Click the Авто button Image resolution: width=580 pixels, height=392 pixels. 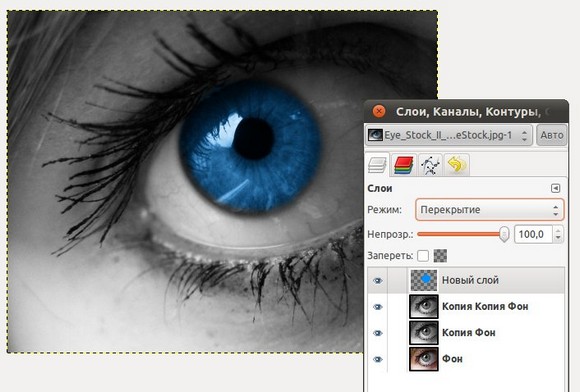pos(552,135)
